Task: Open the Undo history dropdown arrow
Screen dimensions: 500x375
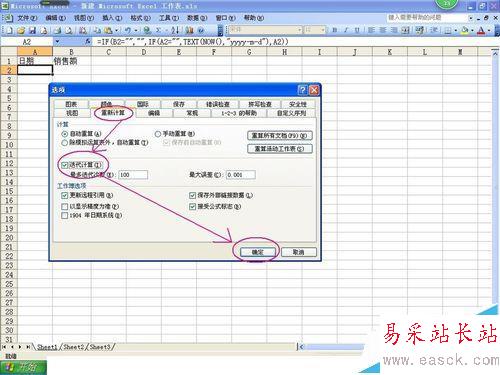Action: pyautogui.click(x=136, y=31)
